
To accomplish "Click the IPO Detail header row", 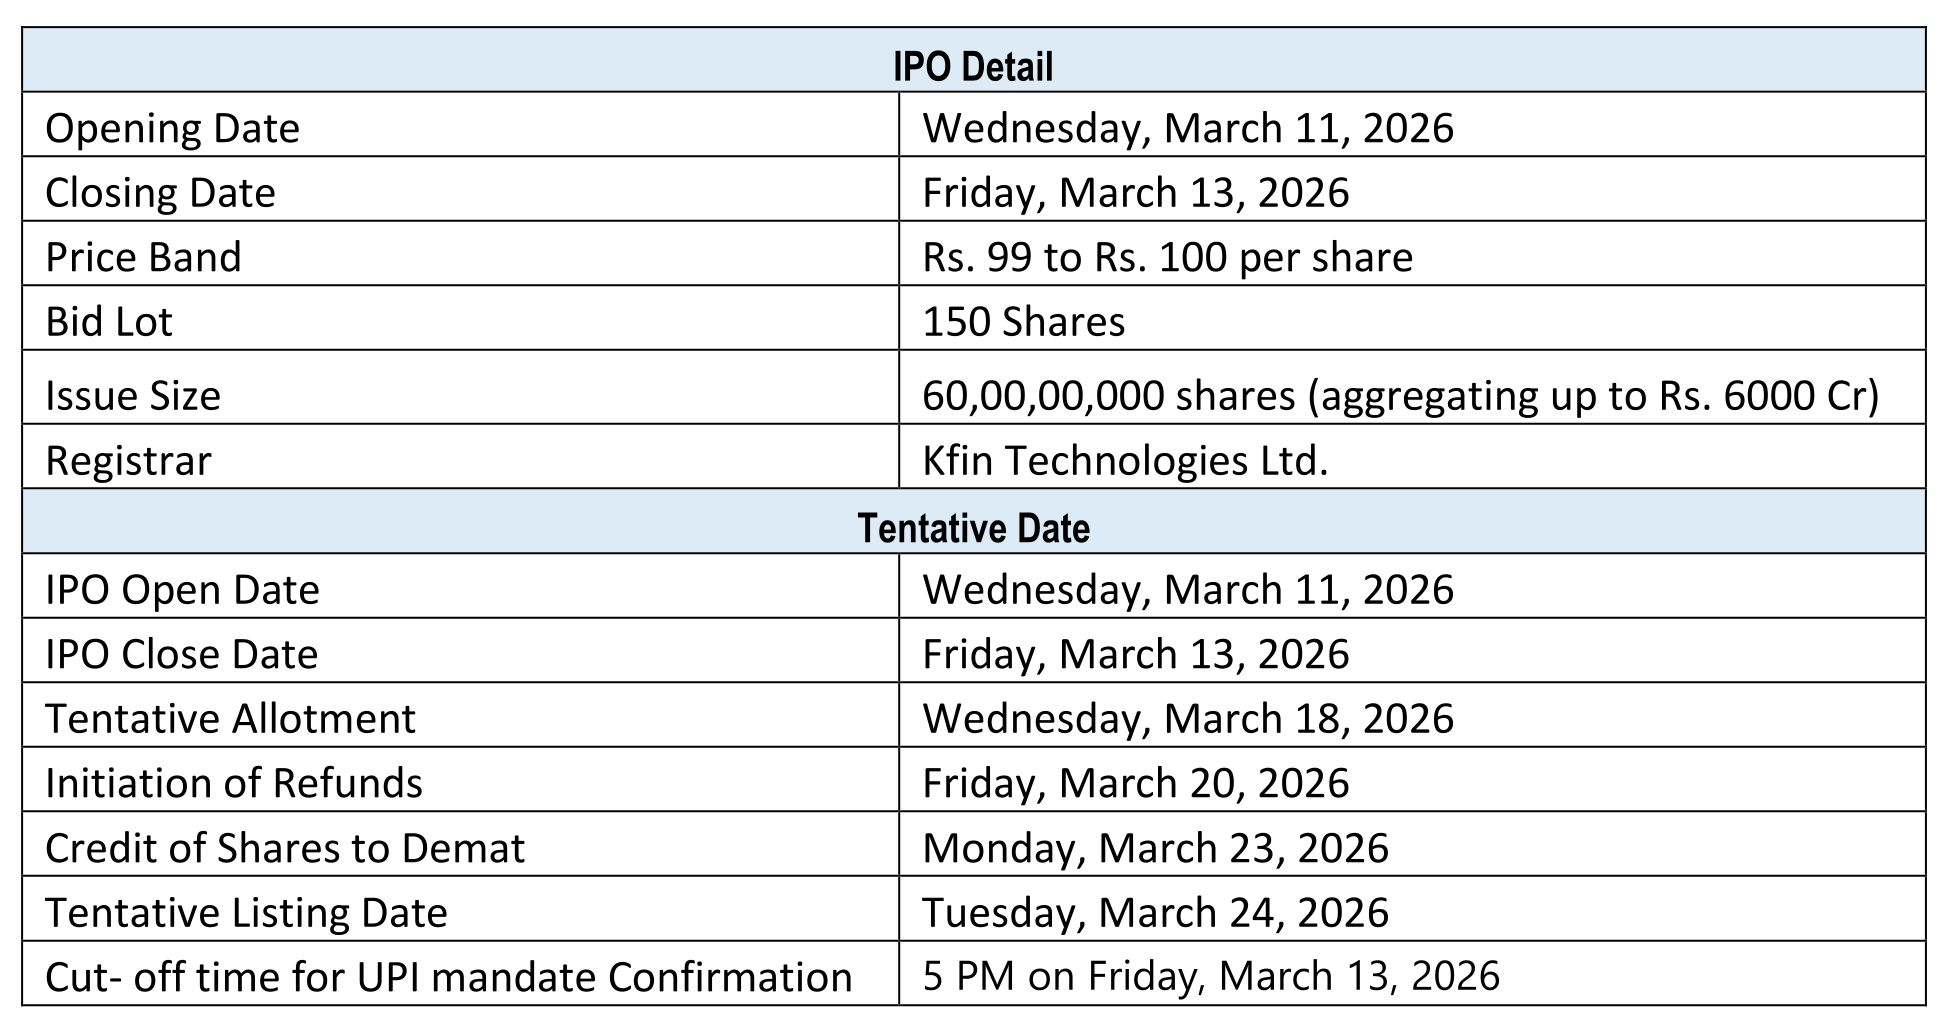I will [973, 67].
